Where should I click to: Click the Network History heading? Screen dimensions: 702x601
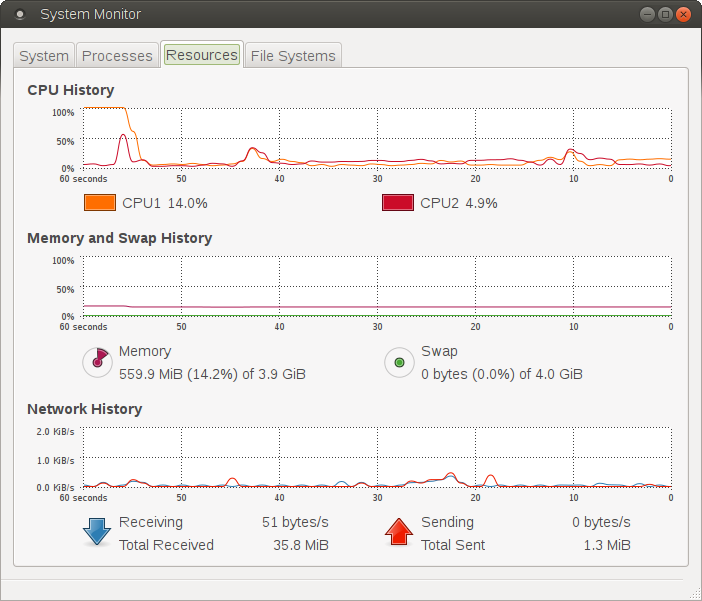[85, 409]
